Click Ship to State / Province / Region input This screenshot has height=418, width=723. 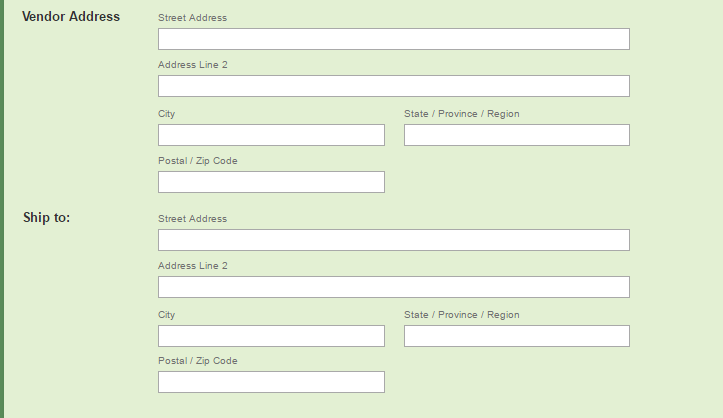click(x=516, y=336)
